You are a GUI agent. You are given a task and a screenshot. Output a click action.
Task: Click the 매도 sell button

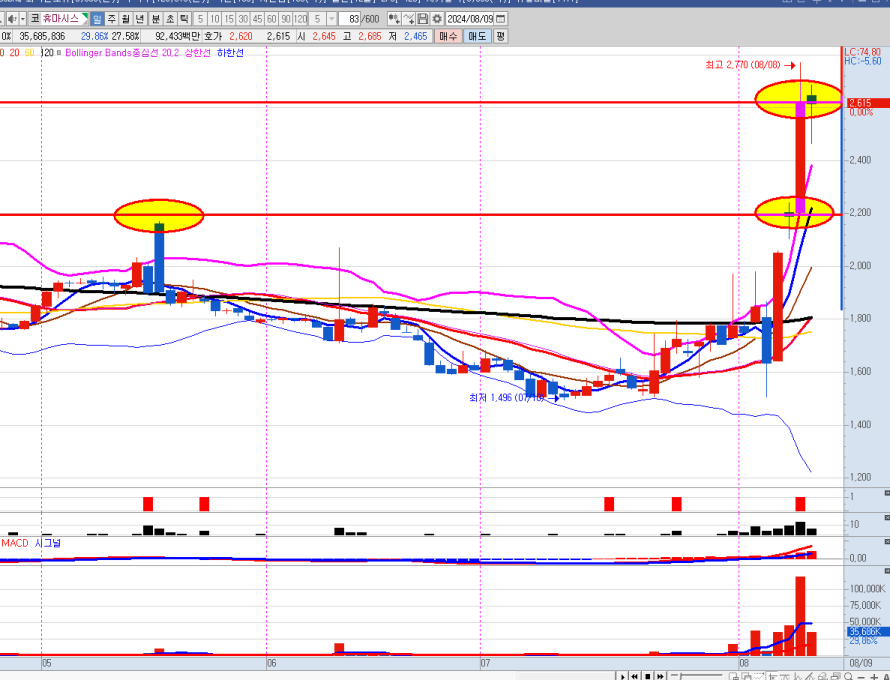(477, 36)
